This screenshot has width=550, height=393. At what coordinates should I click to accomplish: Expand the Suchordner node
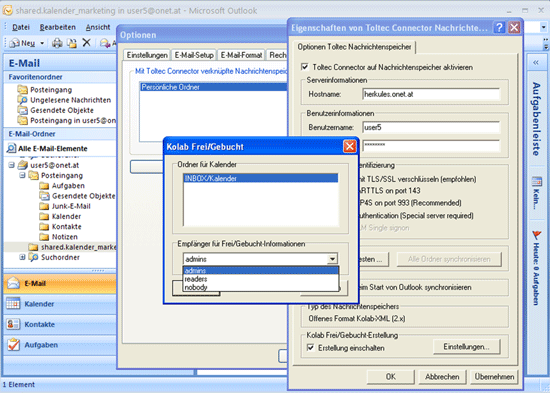22,257
